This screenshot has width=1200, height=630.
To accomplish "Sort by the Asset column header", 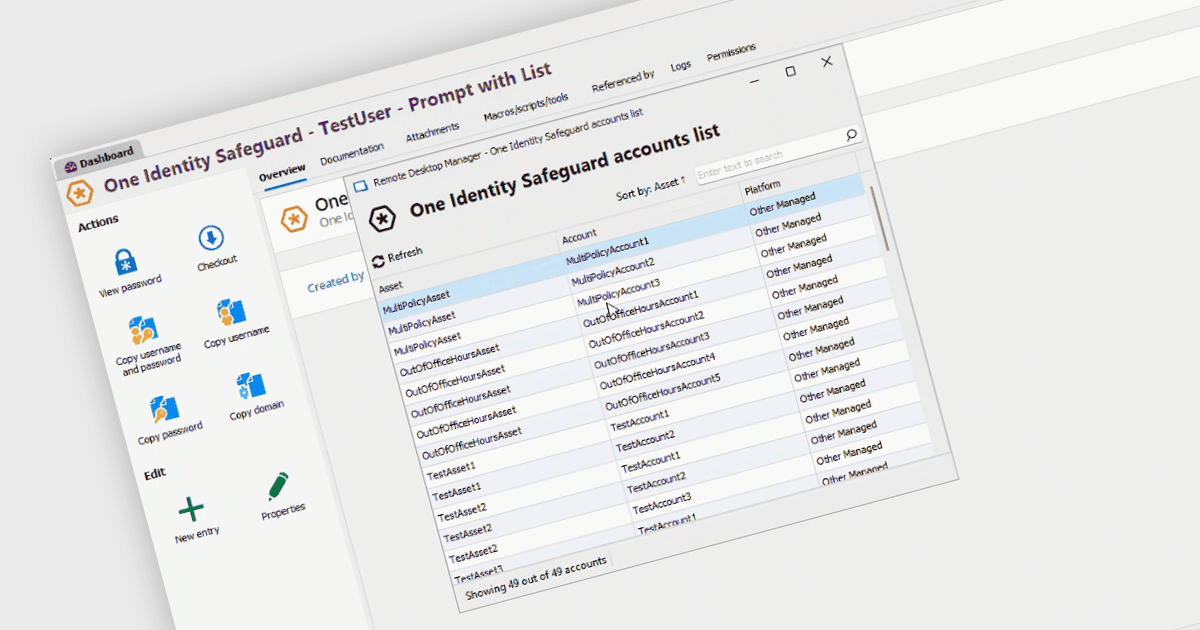I will click(x=390, y=287).
